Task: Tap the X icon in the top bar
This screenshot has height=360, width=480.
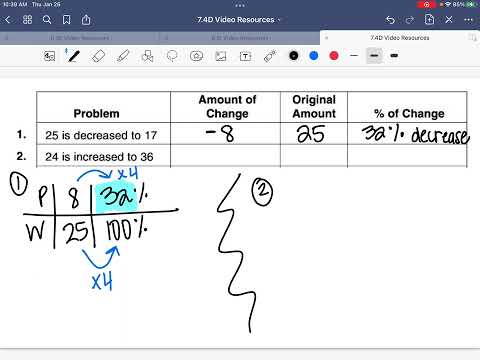Action: point(449,20)
